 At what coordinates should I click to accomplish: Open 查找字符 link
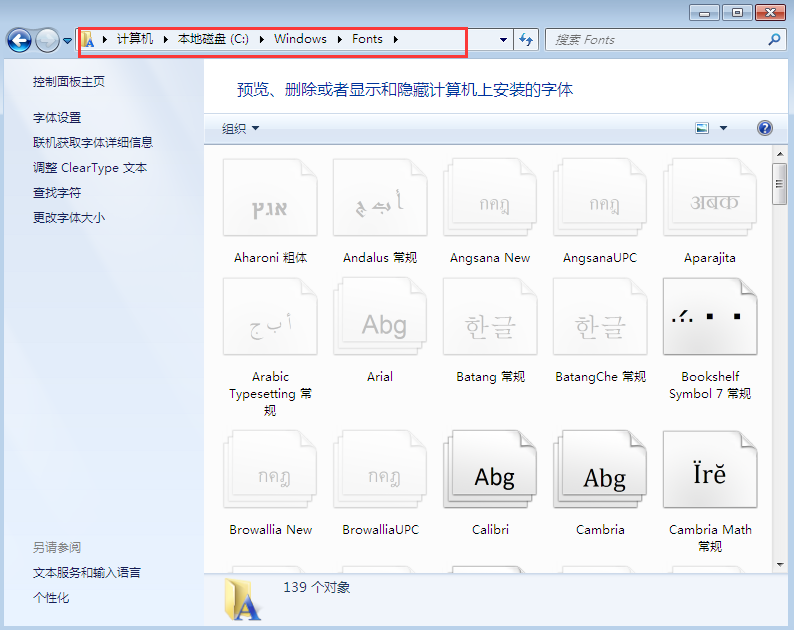[57, 192]
